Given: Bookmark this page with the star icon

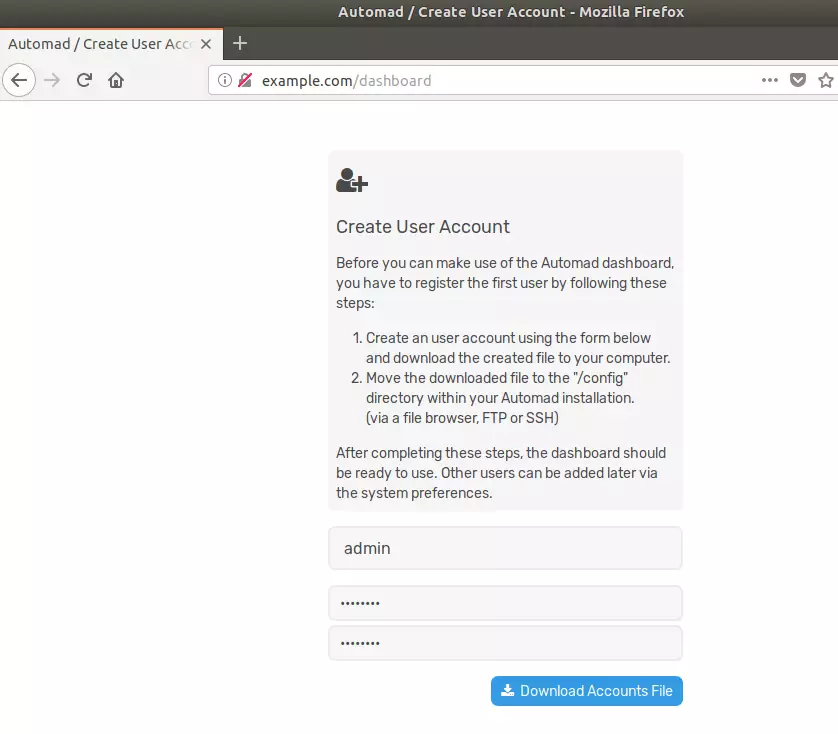Looking at the screenshot, I should (x=826, y=80).
